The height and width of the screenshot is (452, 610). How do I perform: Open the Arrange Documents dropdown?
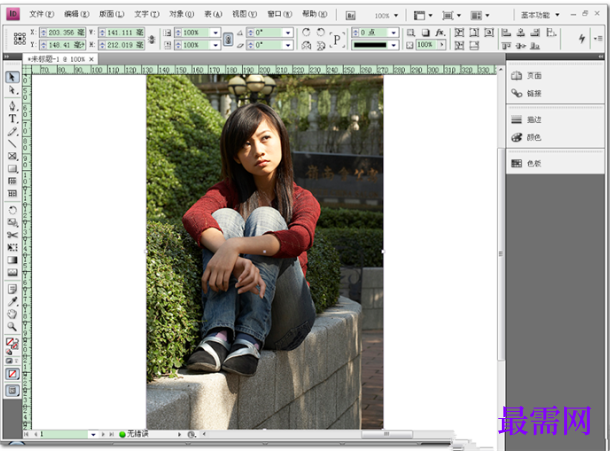[480, 16]
